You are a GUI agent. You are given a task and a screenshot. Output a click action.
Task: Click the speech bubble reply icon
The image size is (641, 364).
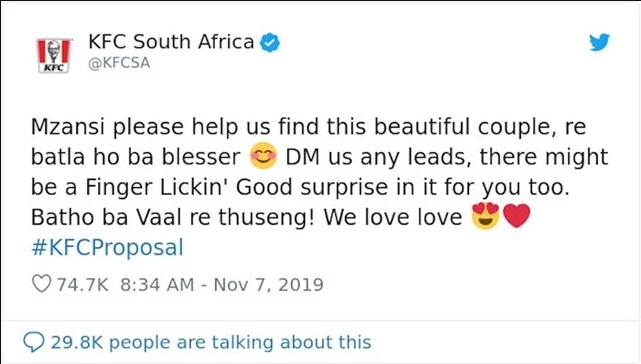tap(34, 342)
